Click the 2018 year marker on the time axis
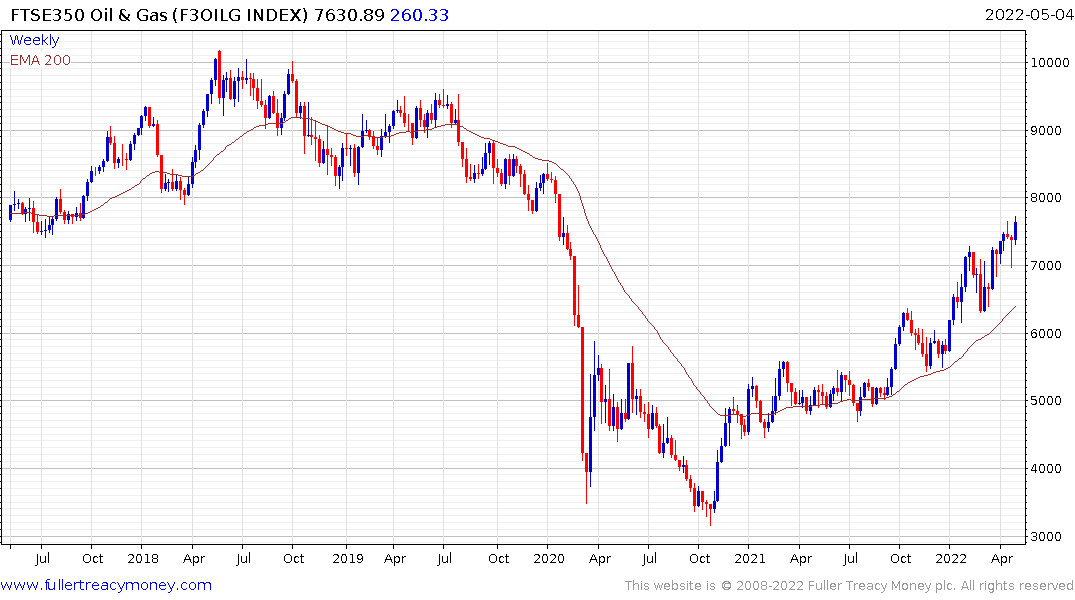The width and height of the screenshot is (1075, 600). (143, 558)
